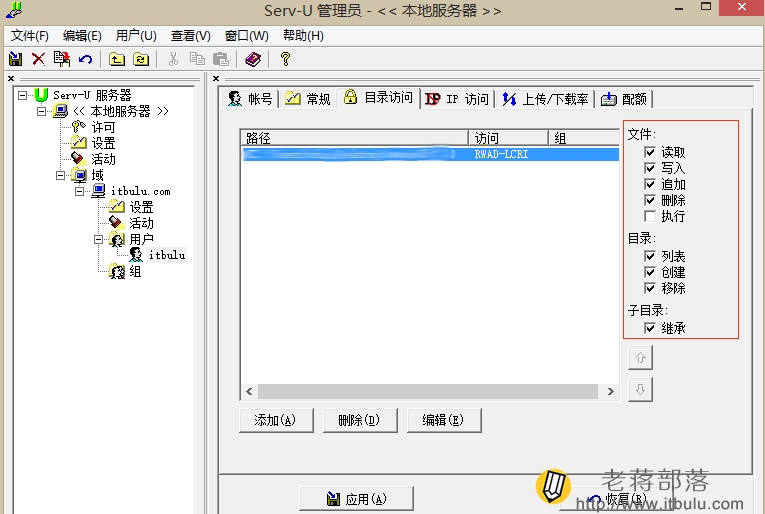The height and width of the screenshot is (514, 765).
Task: Open 许可 under local server
Action: pyautogui.click(x=103, y=127)
